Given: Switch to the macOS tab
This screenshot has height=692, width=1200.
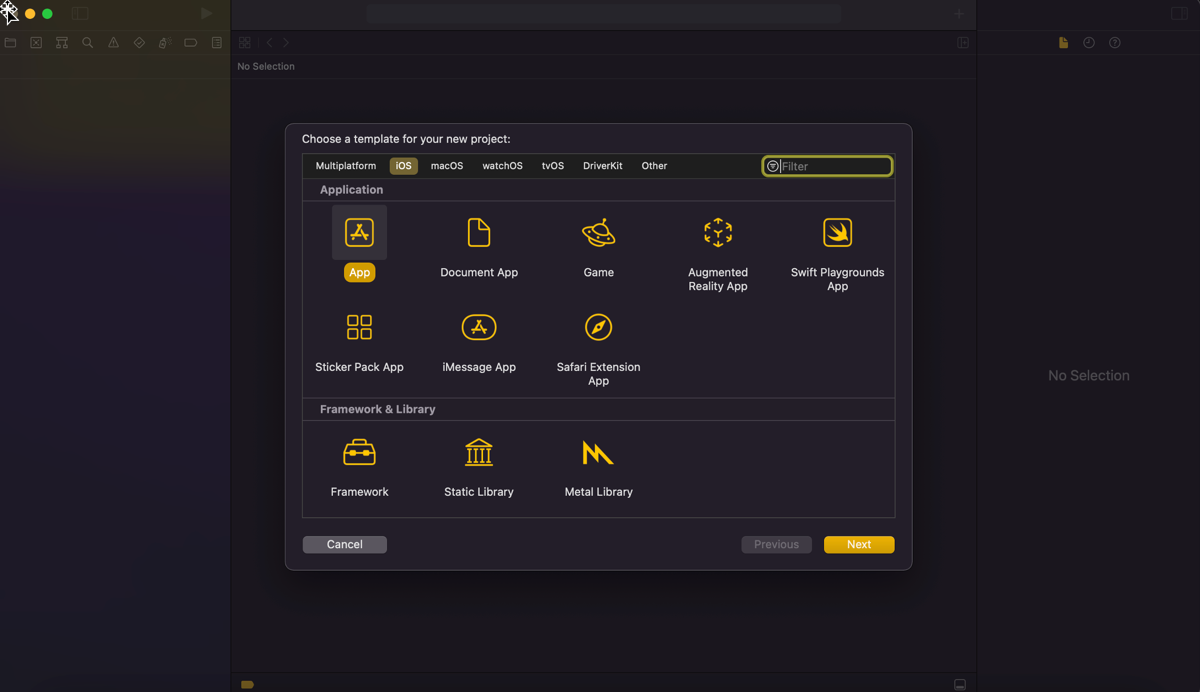Looking at the screenshot, I should point(447,166).
